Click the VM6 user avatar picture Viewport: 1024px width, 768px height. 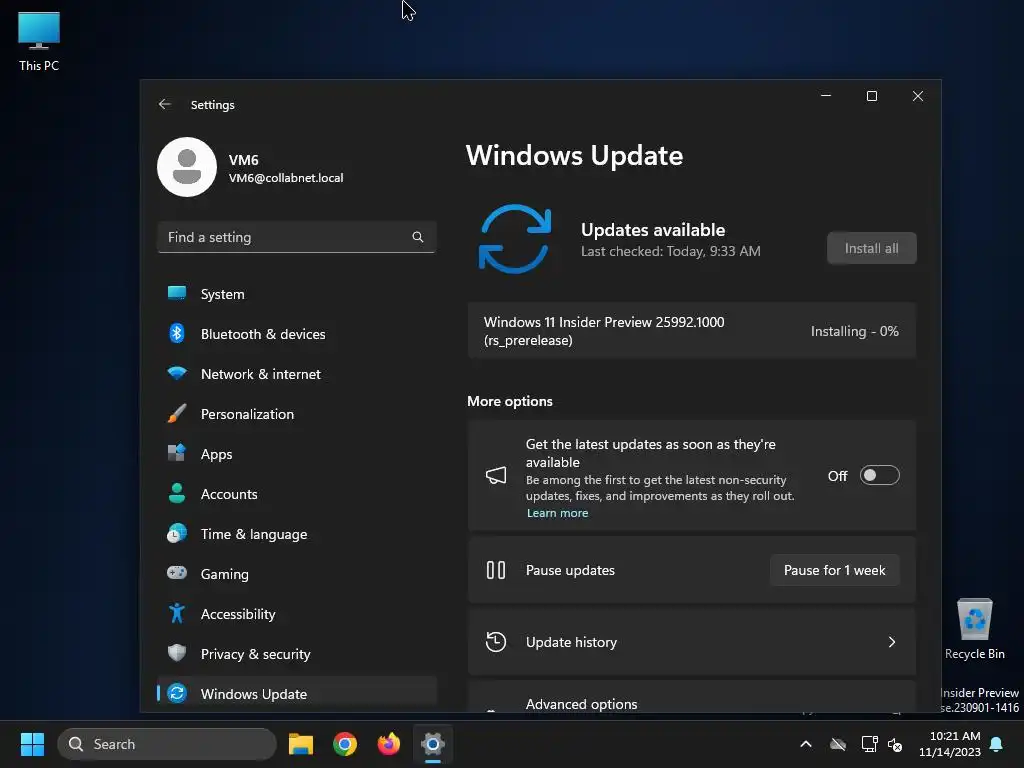pos(187,167)
